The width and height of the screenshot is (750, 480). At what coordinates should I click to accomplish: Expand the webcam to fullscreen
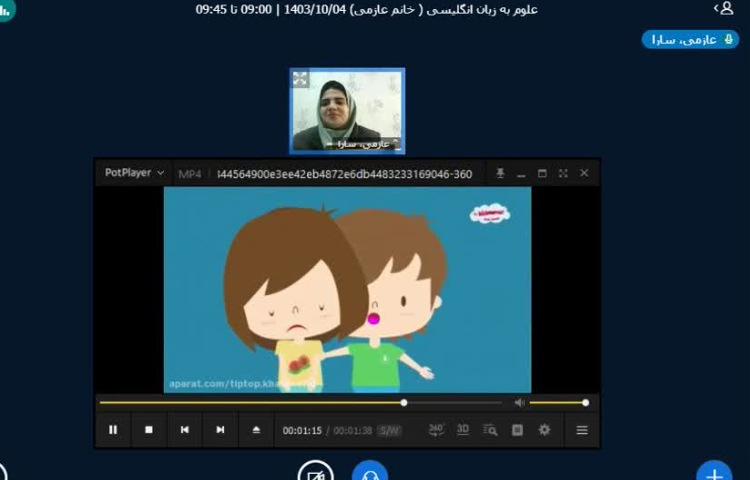click(x=300, y=79)
